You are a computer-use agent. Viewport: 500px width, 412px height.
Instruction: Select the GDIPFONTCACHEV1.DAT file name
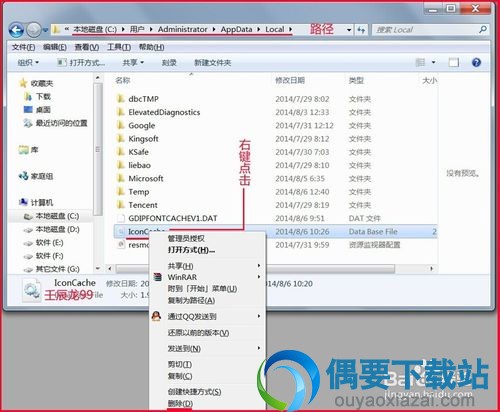(173, 218)
